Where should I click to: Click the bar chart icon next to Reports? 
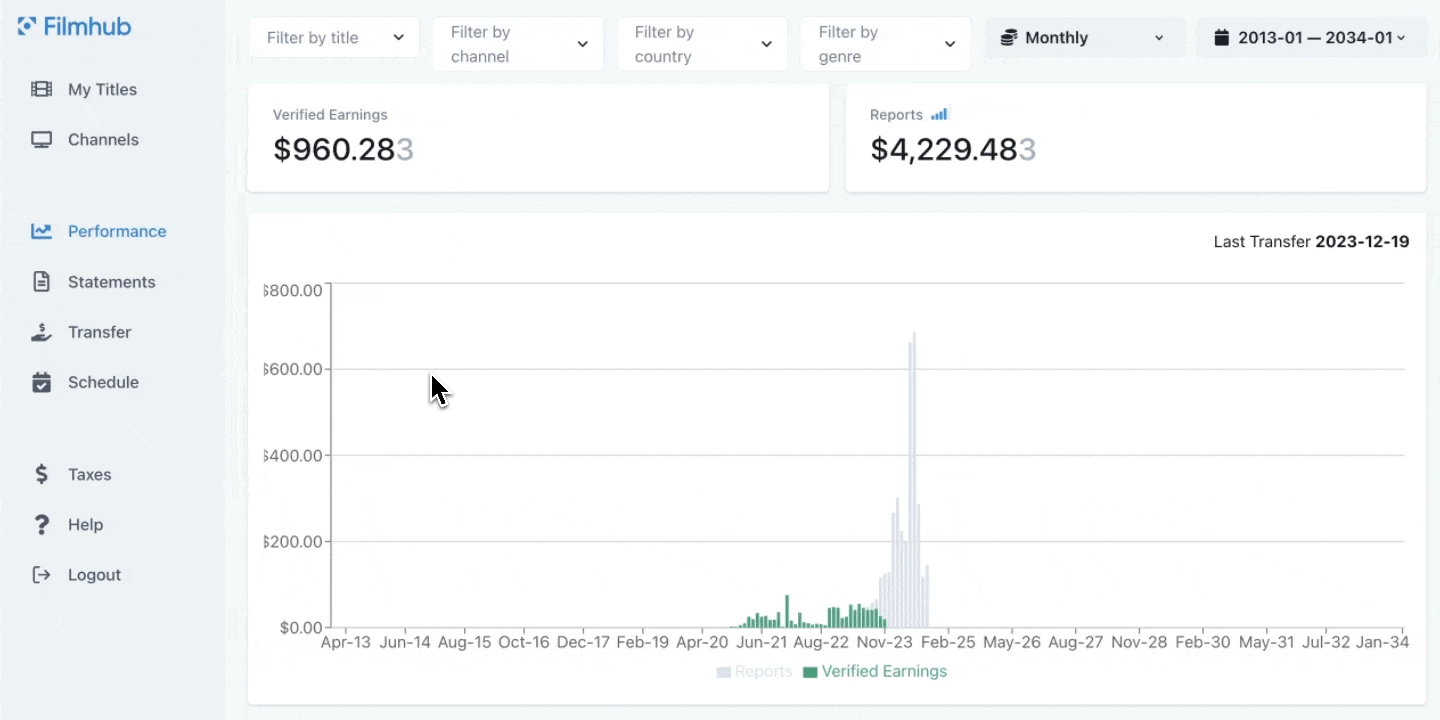939,115
